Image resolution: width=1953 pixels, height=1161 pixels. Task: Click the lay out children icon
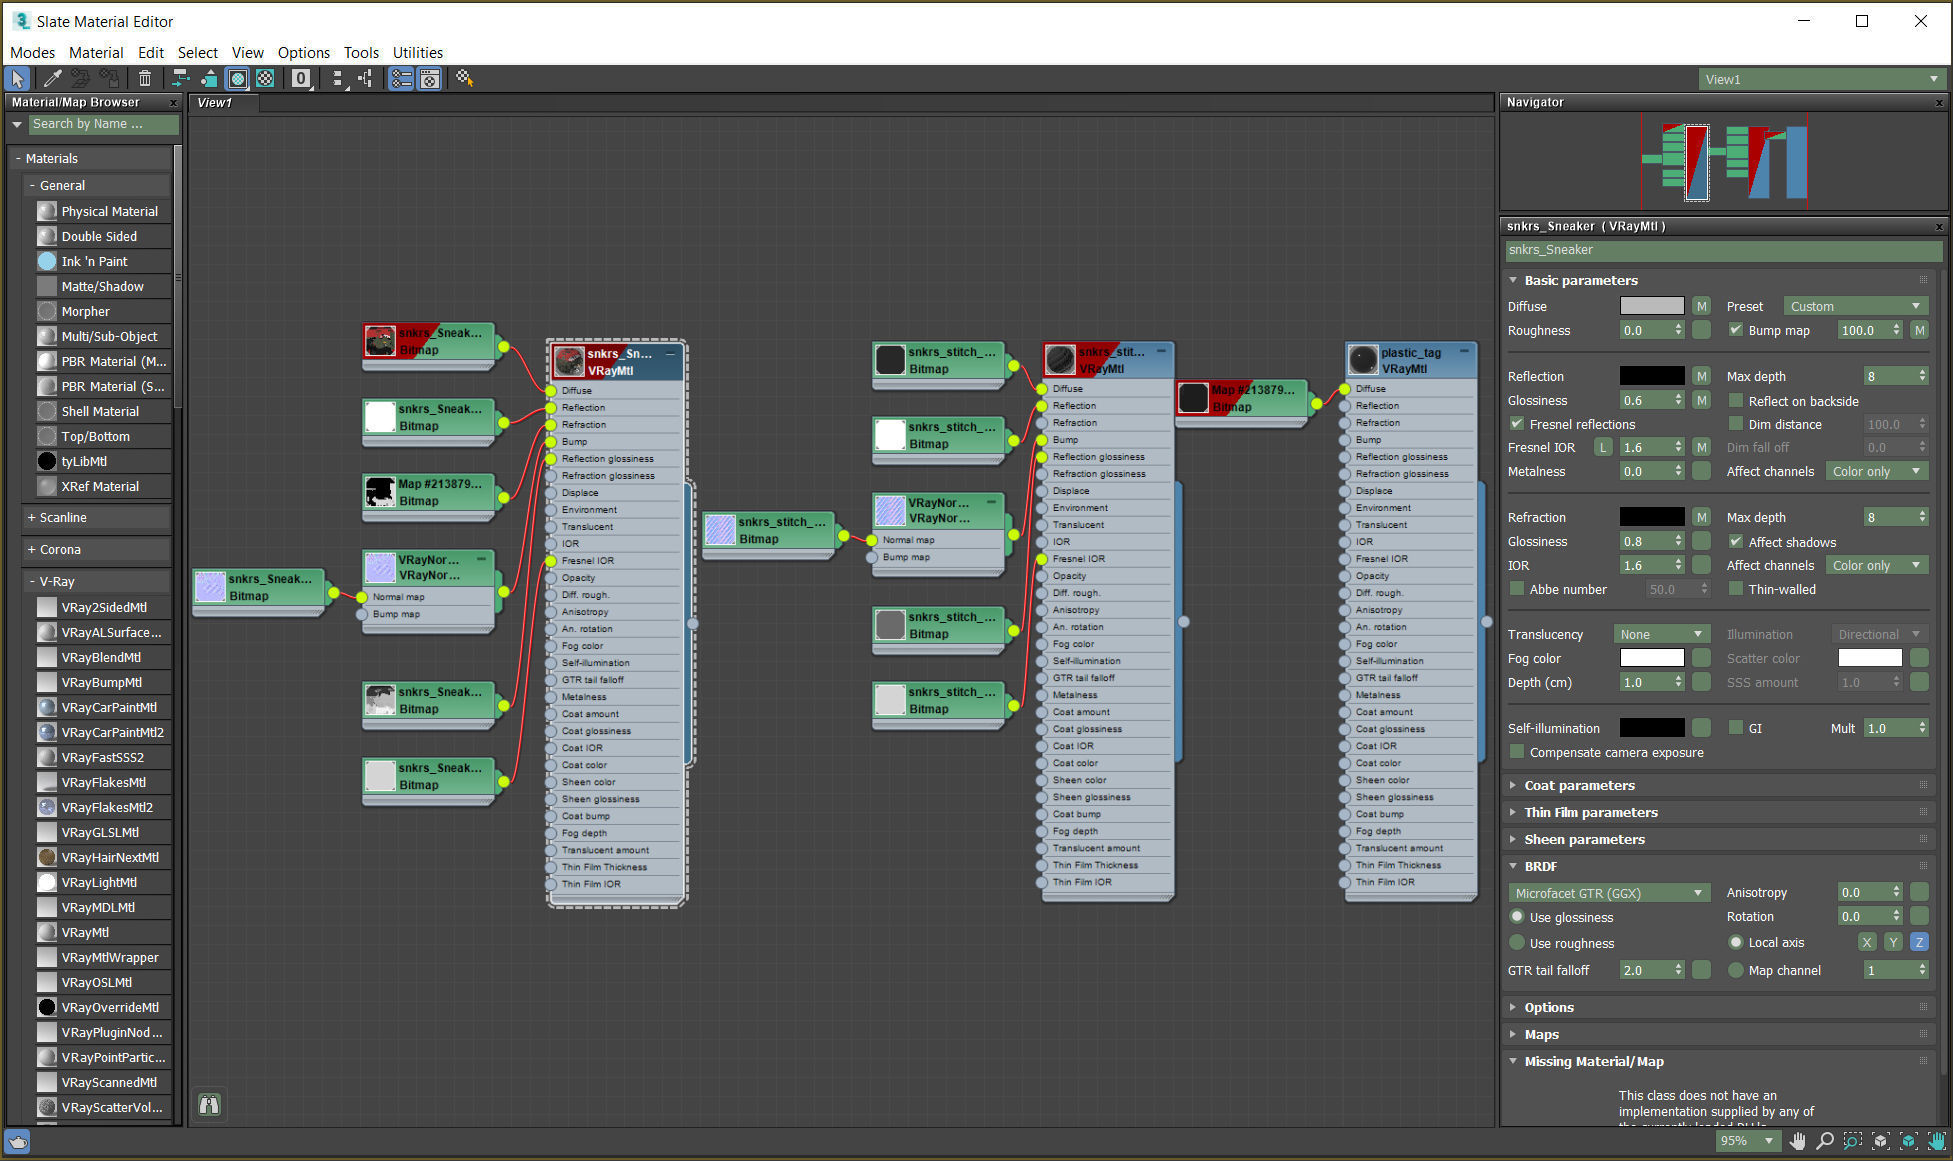[366, 78]
